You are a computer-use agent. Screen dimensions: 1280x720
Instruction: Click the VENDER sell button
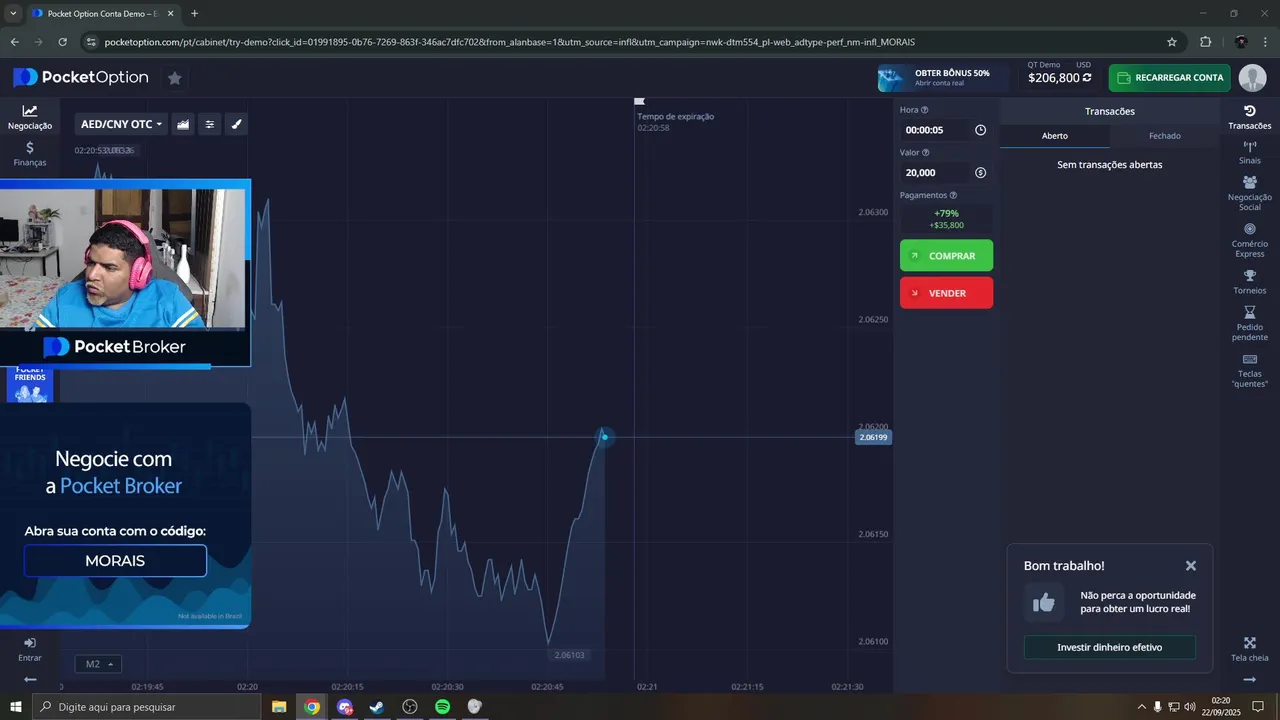click(946, 293)
